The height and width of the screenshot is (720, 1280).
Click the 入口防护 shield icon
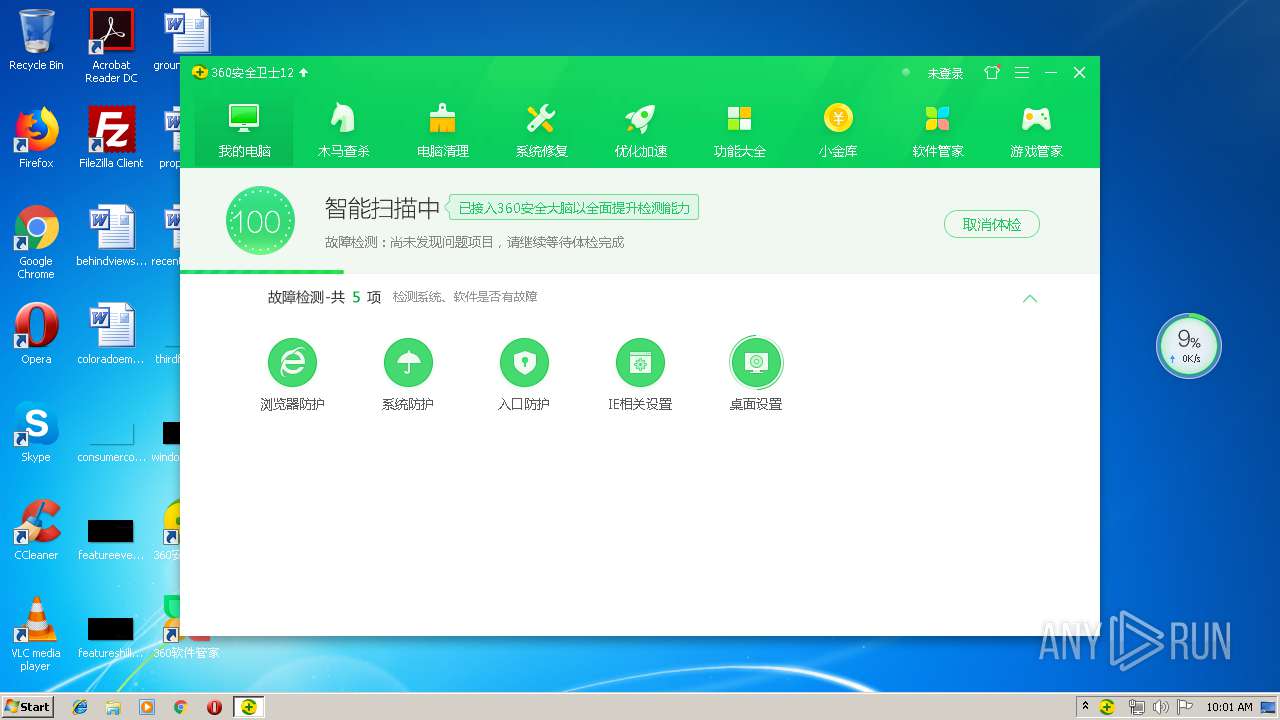(x=524, y=362)
